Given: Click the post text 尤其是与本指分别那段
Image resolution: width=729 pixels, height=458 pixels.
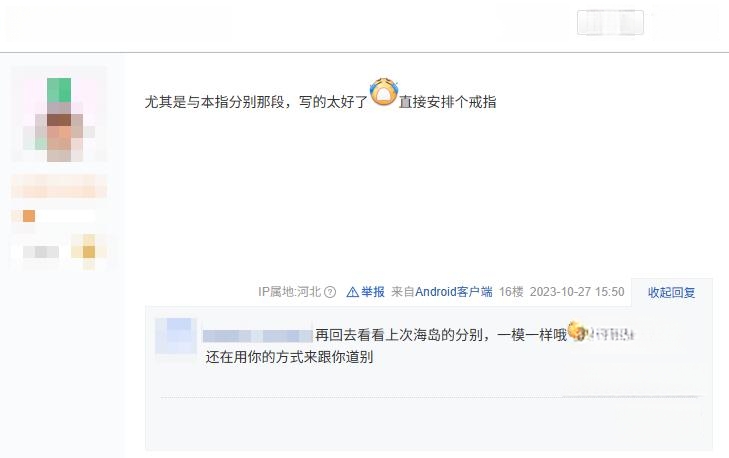Looking at the screenshot, I should pyautogui.click(x=214, y=102).
